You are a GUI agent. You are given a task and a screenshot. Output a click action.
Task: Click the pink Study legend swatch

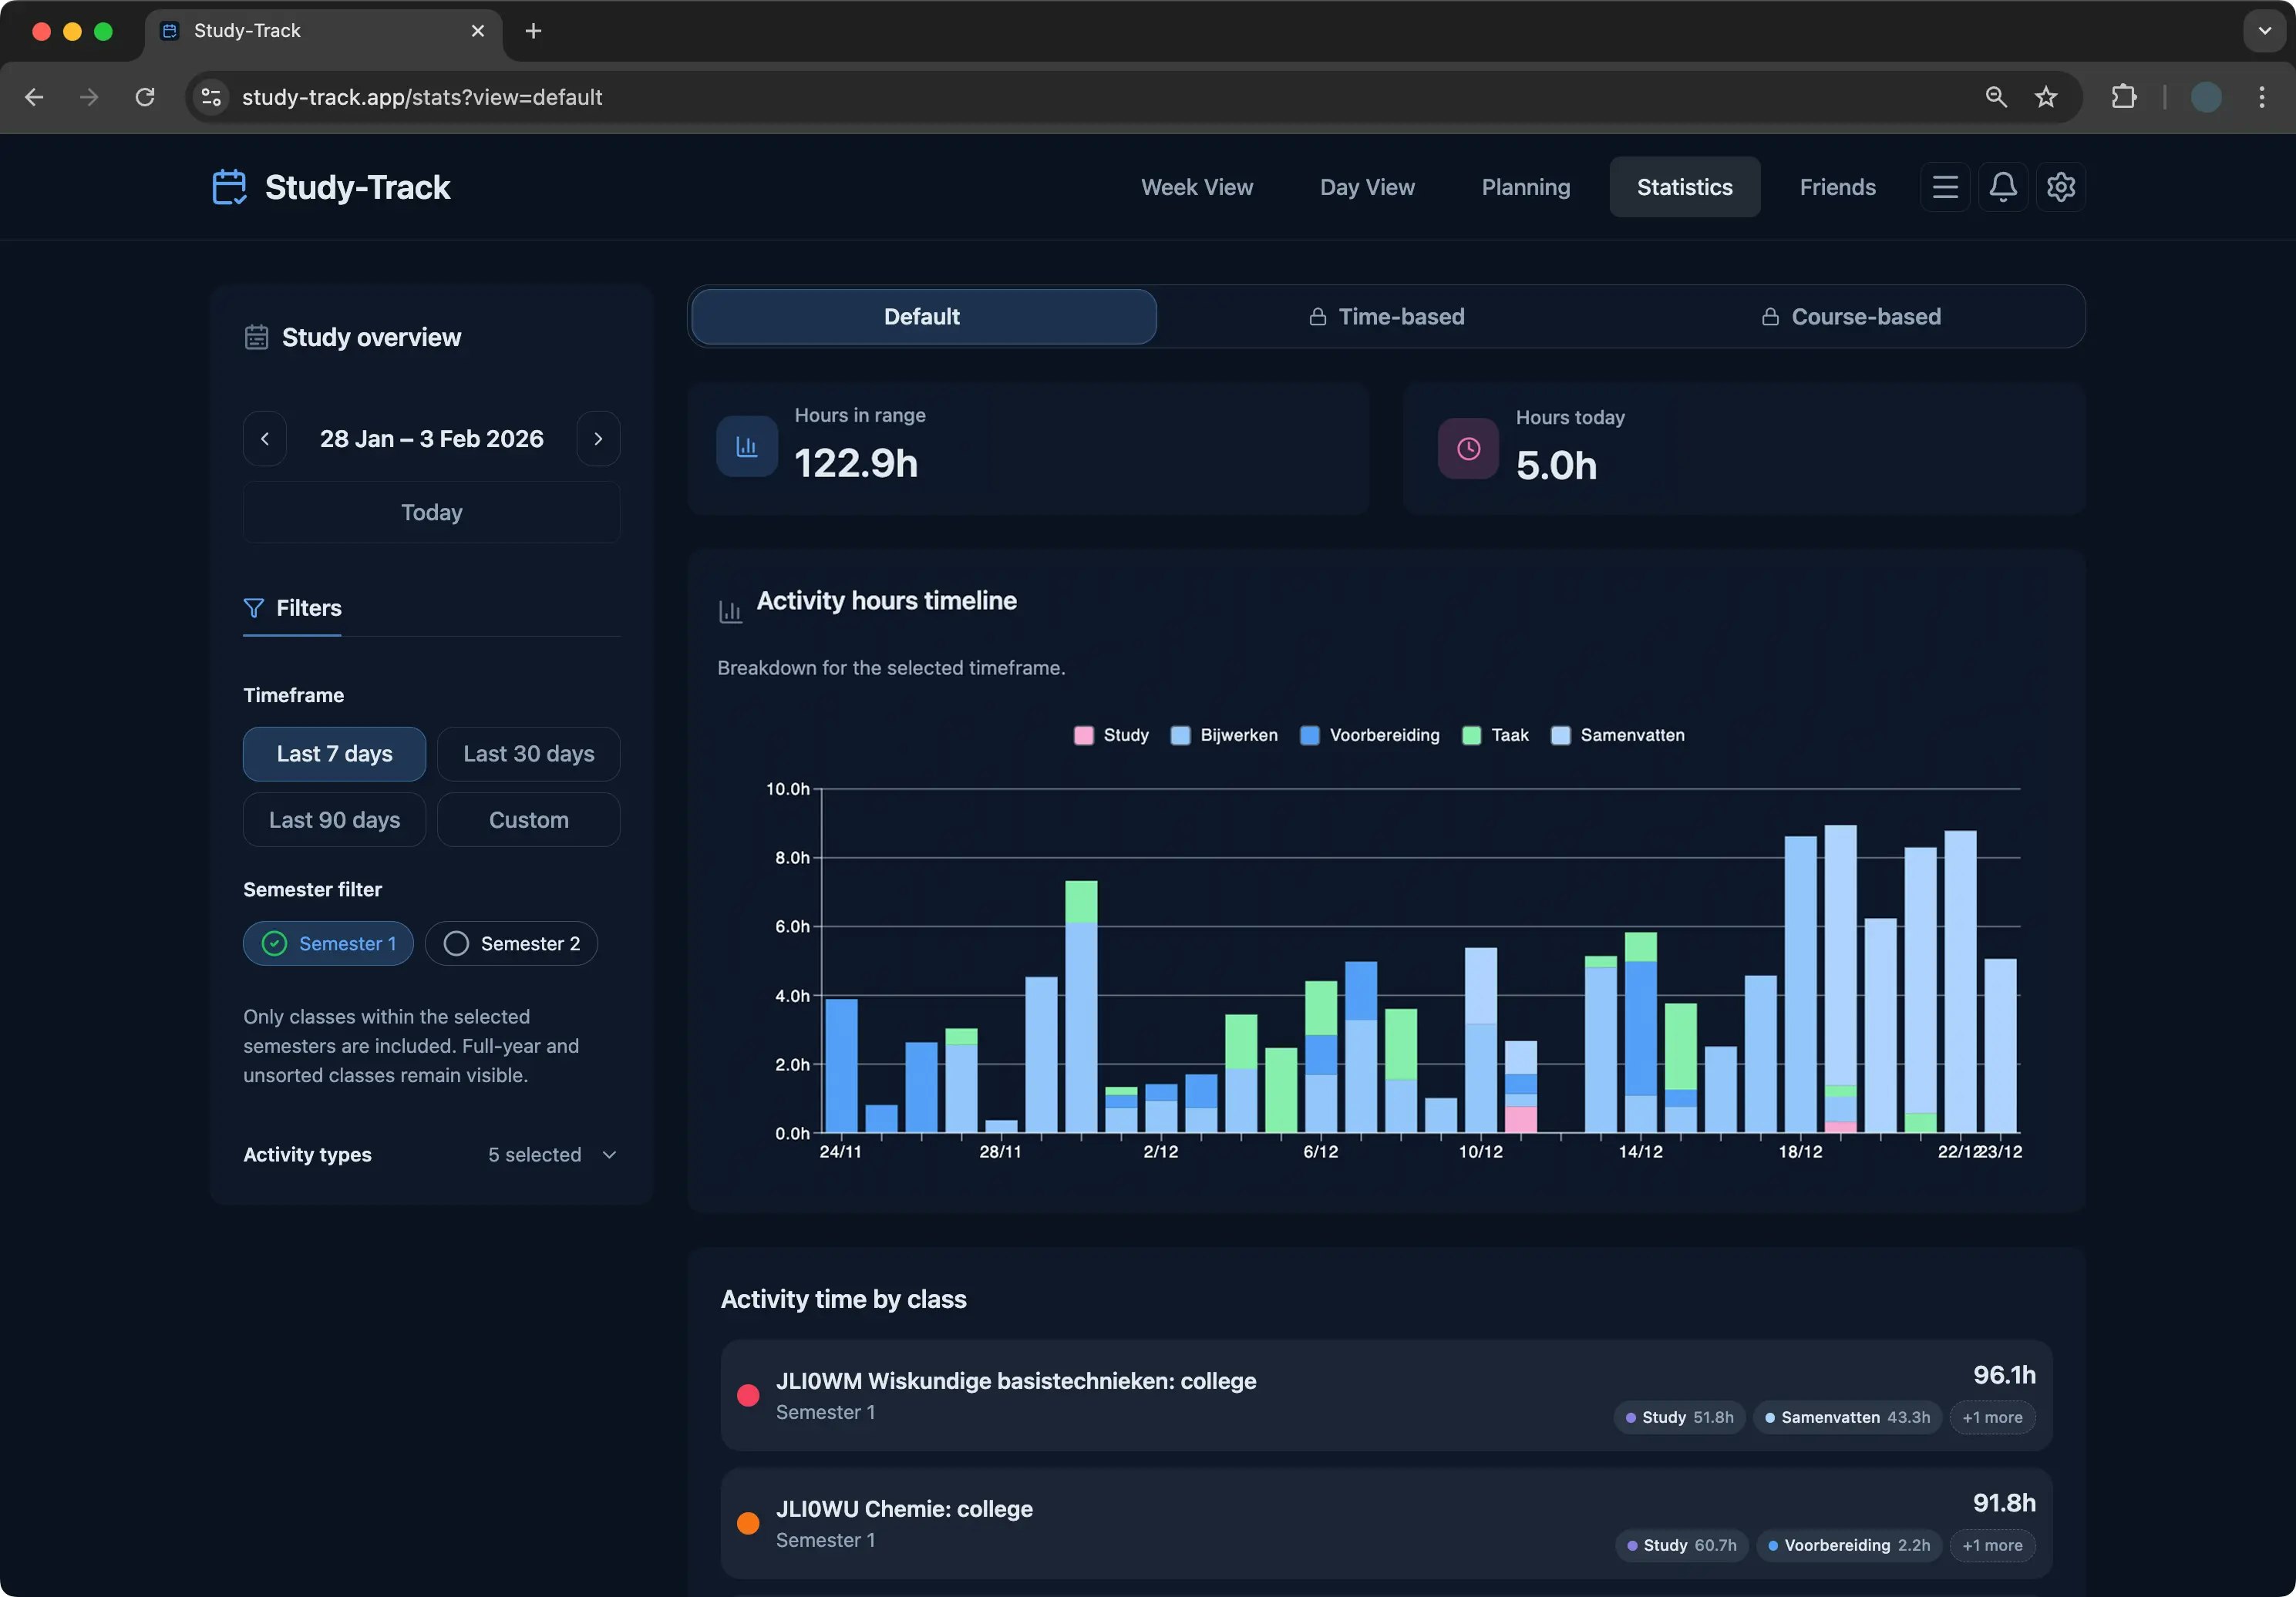click(1083, 735)
